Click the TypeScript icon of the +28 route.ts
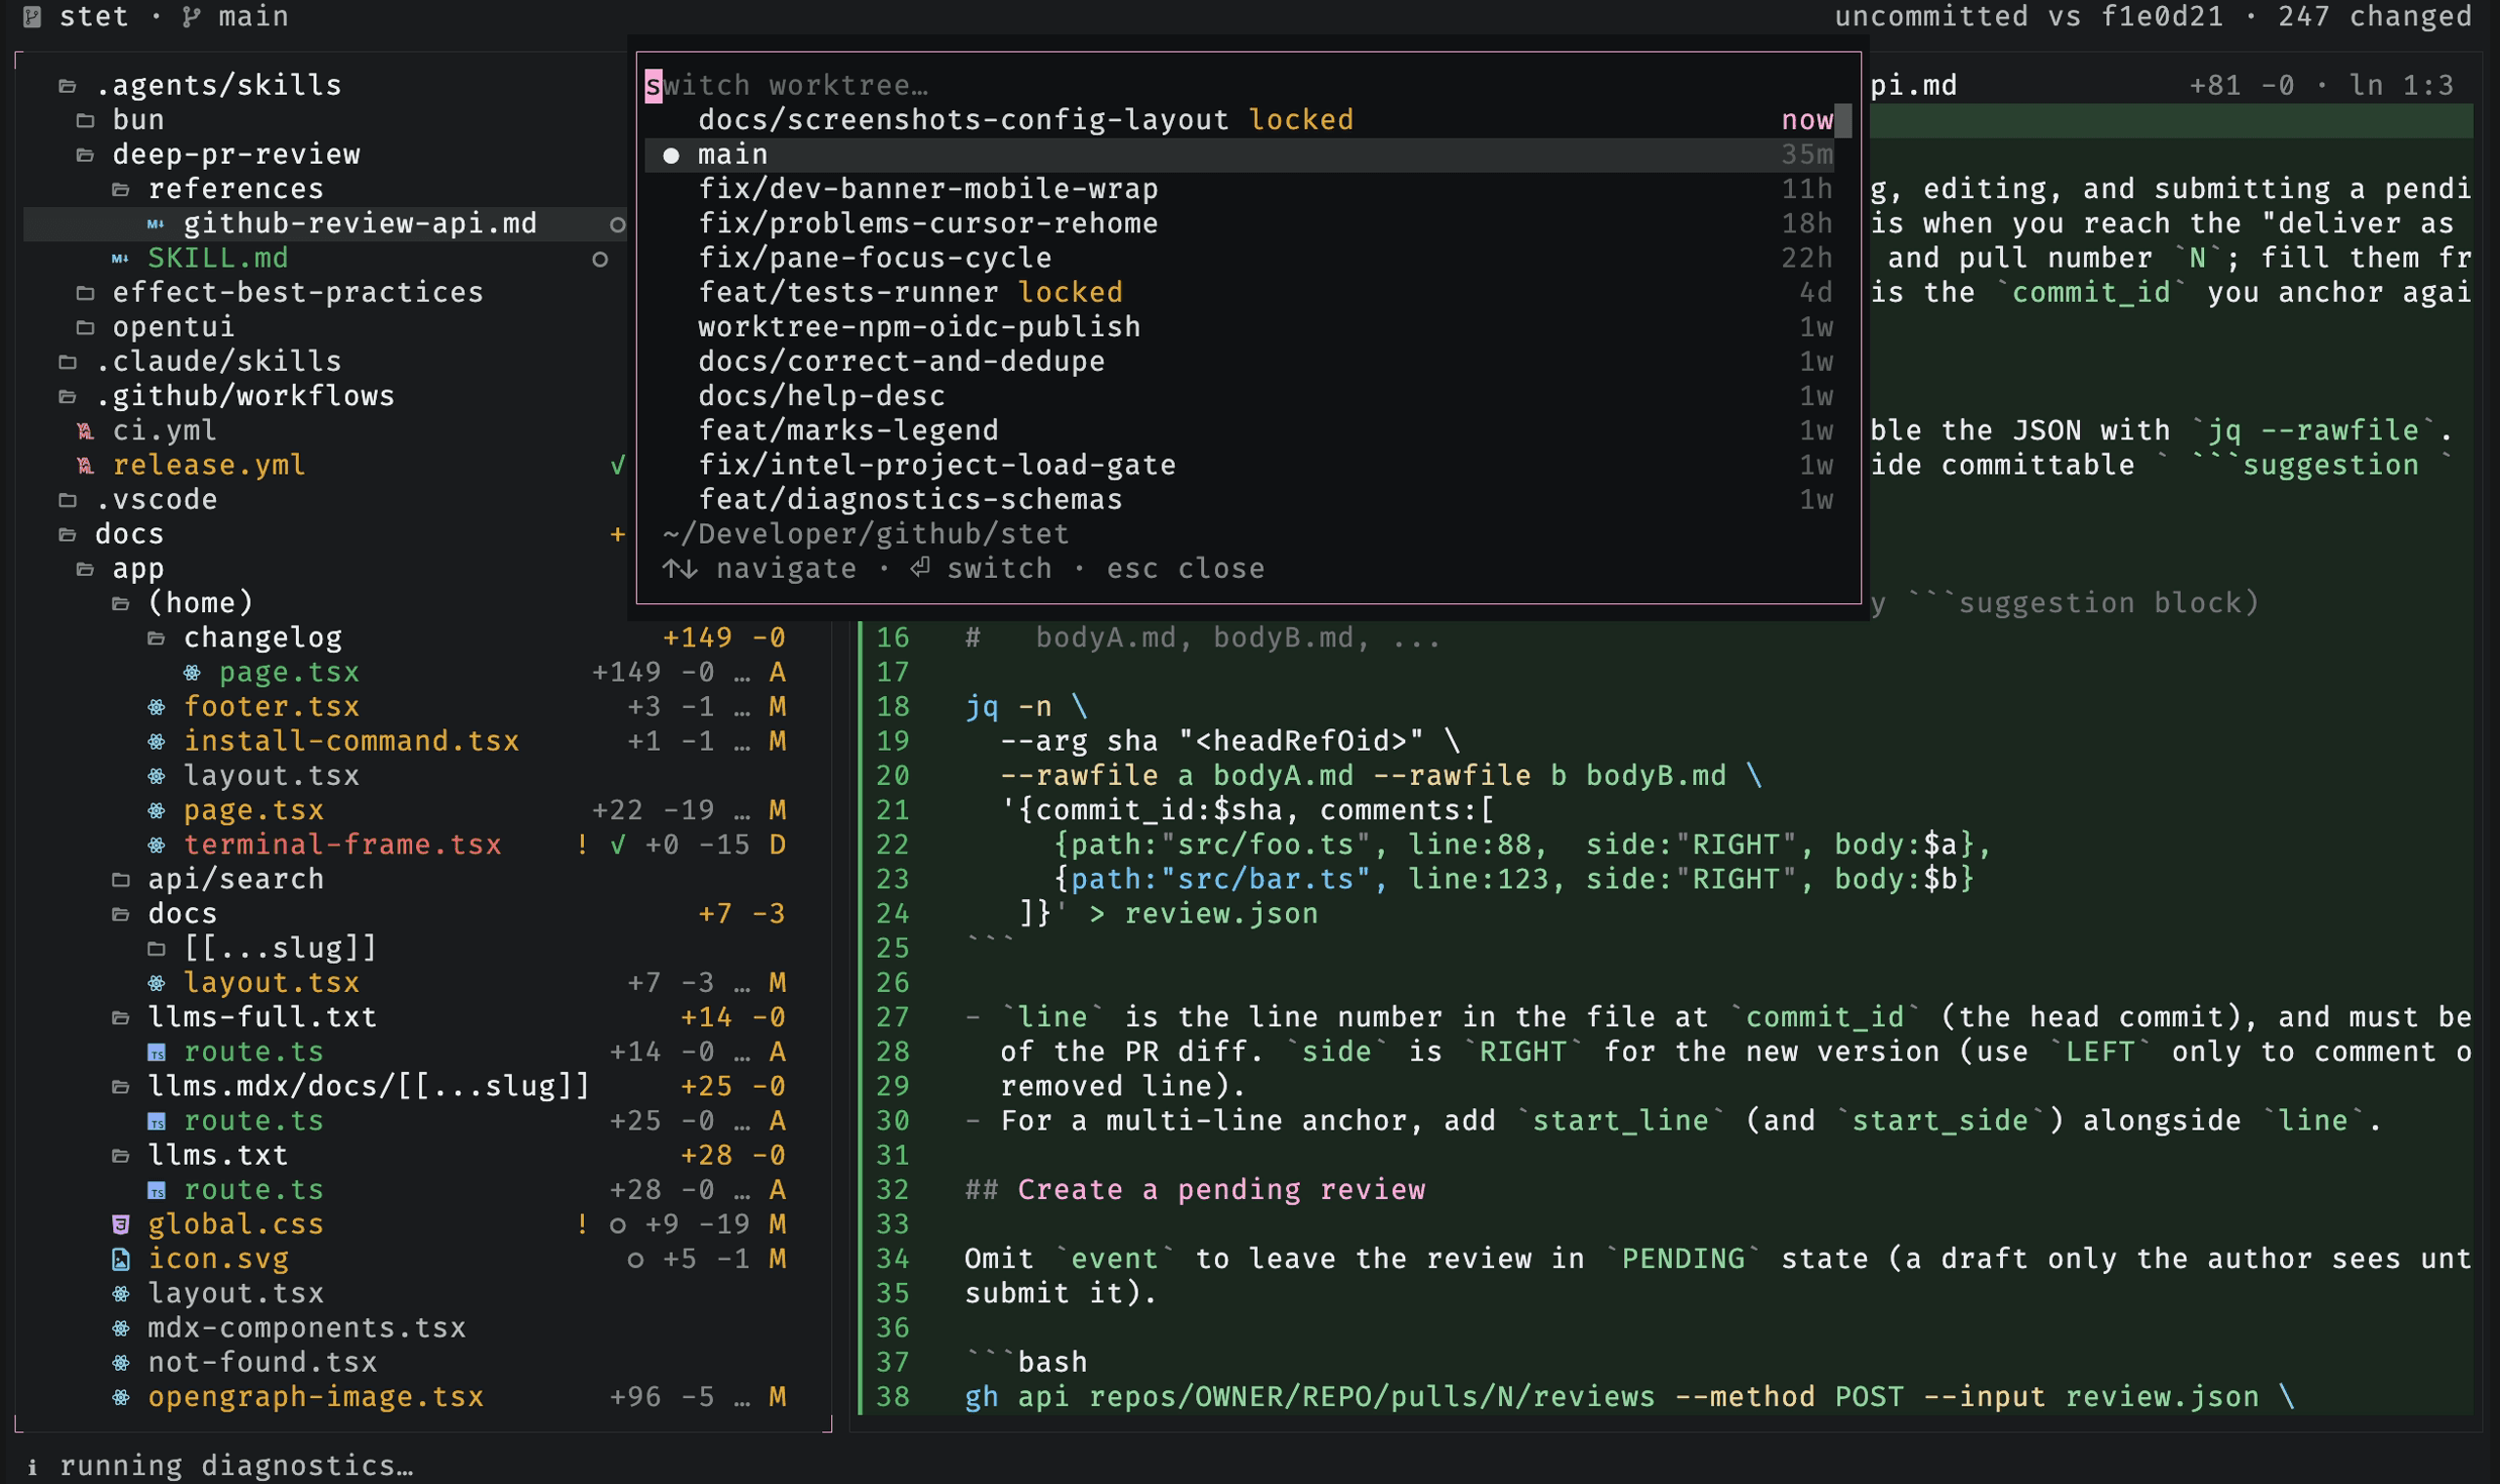 pyautogui.click(x=156, y=1191)
